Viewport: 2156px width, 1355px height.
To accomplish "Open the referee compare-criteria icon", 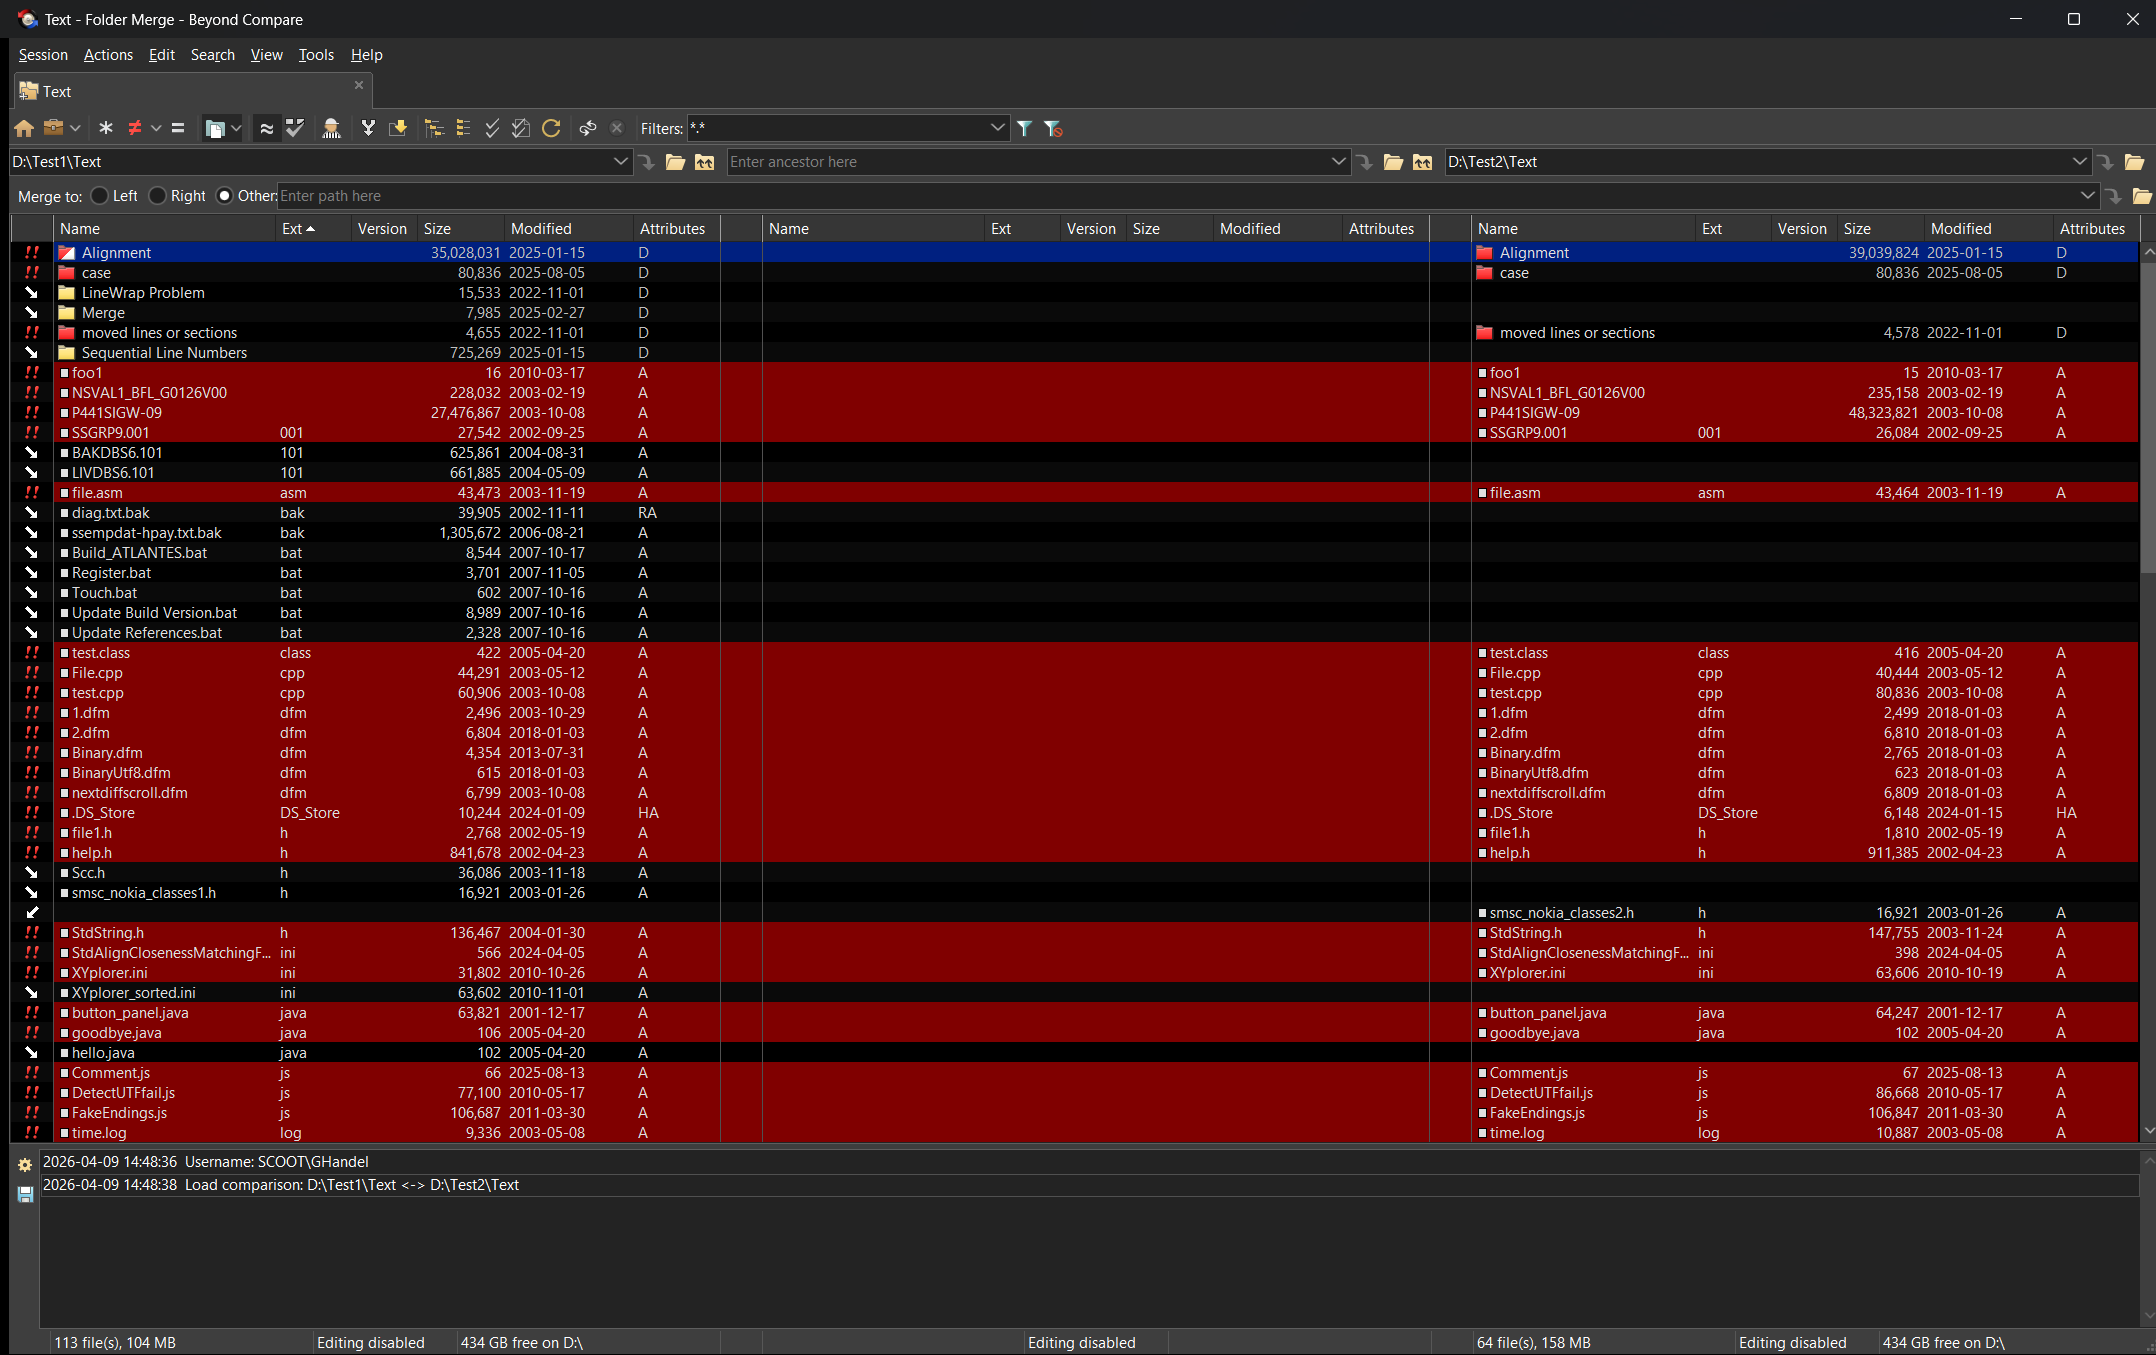I will (332, 128).
